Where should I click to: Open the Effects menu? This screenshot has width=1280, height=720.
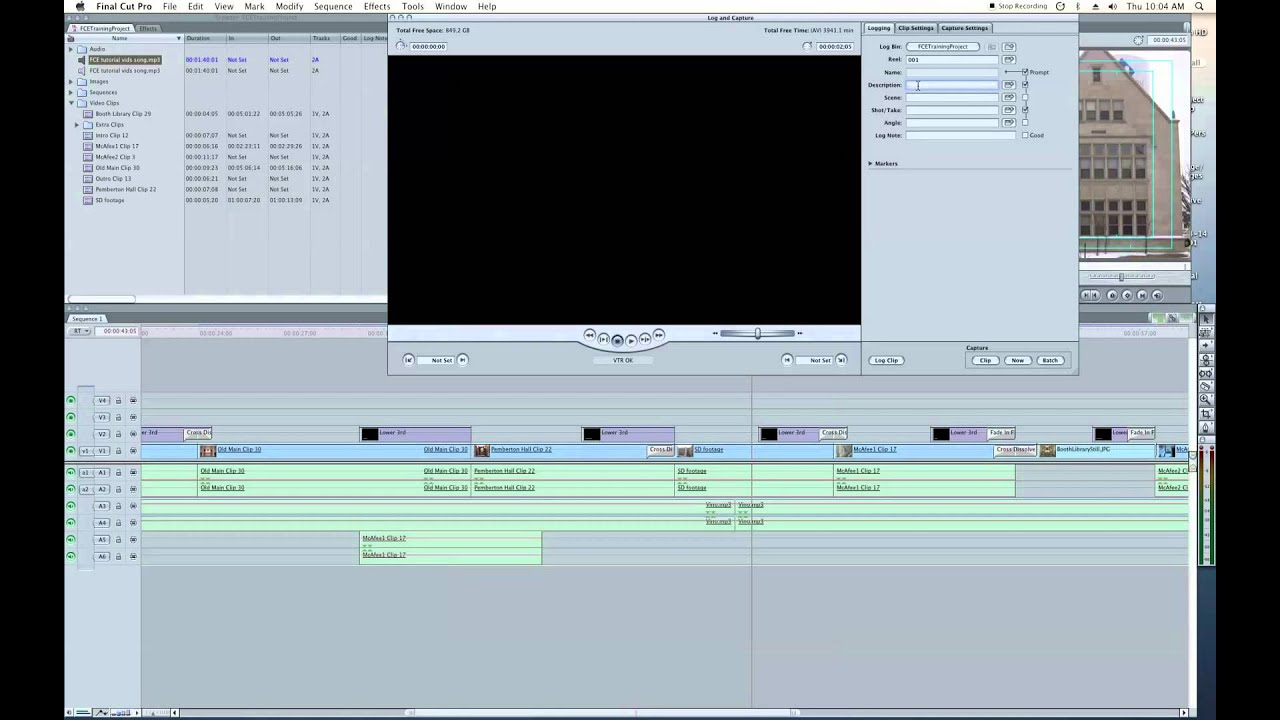377,6
